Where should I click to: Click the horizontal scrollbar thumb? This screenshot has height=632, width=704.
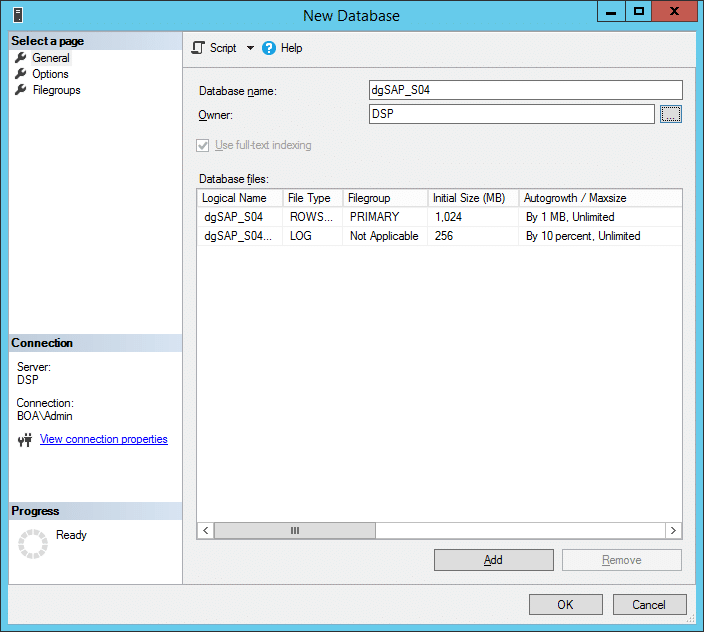(x=295, y=531)
